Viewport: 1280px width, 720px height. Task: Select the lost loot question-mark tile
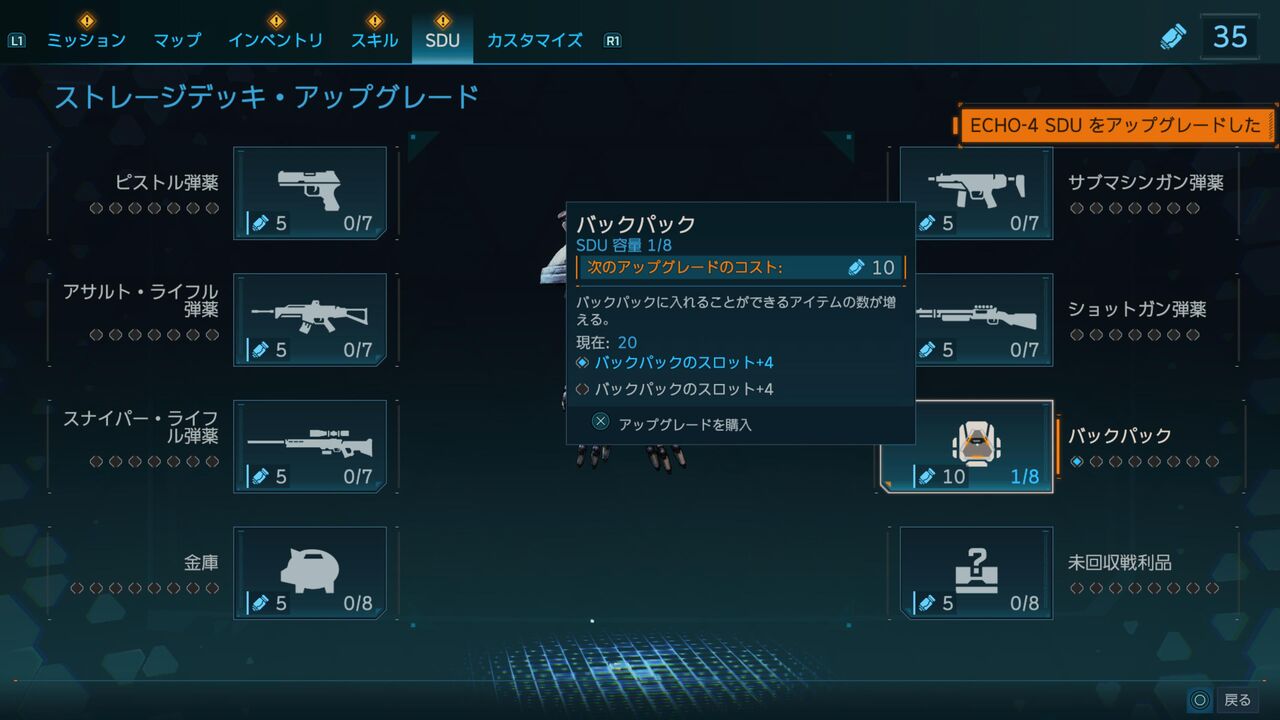pos(976,573)
